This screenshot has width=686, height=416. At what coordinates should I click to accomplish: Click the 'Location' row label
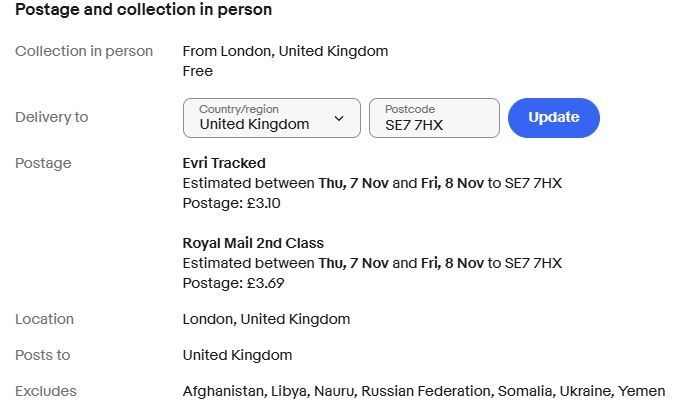click(44, 319)
